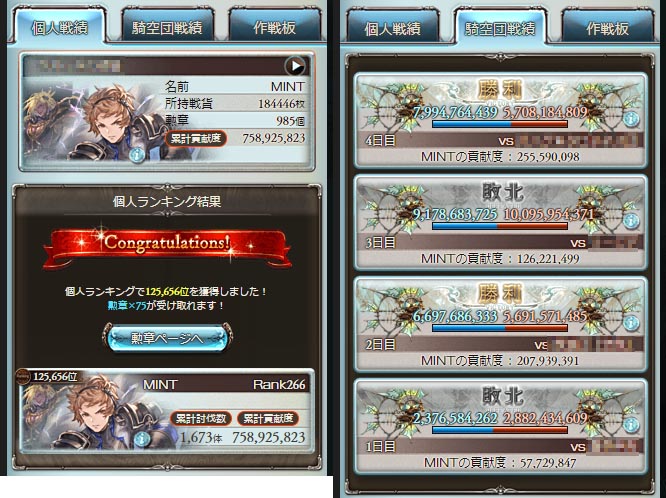
Task: Select the left panel's 個人戦績 tab
Action: [x=59, y=28]
